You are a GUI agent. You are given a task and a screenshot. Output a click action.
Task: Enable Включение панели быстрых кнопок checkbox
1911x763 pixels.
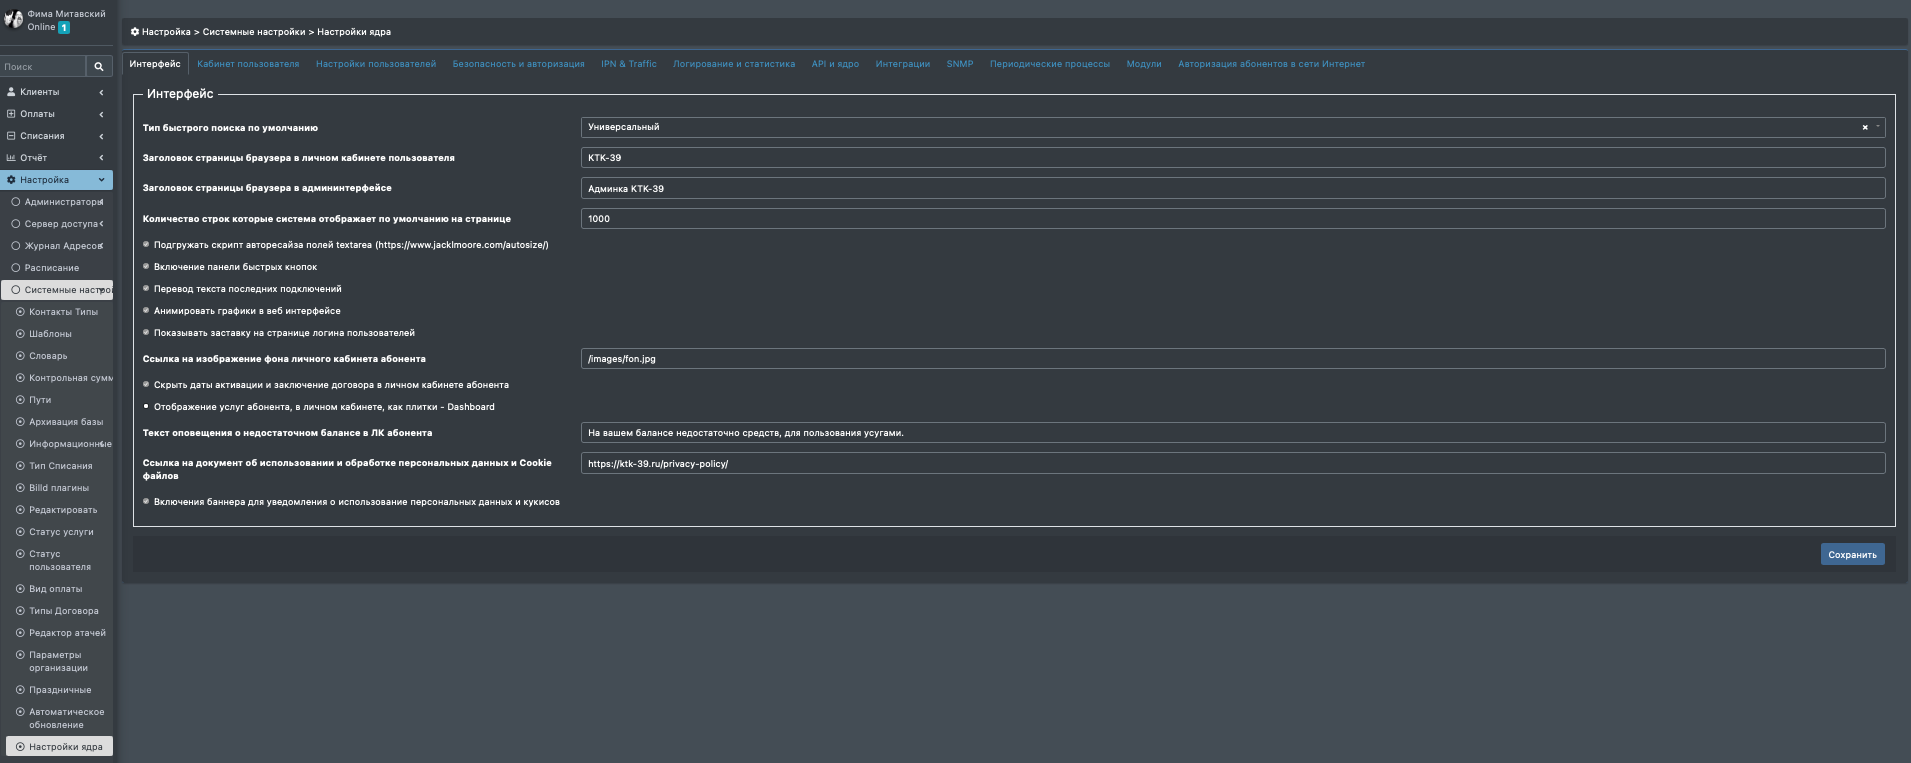[x=146, y=267]
